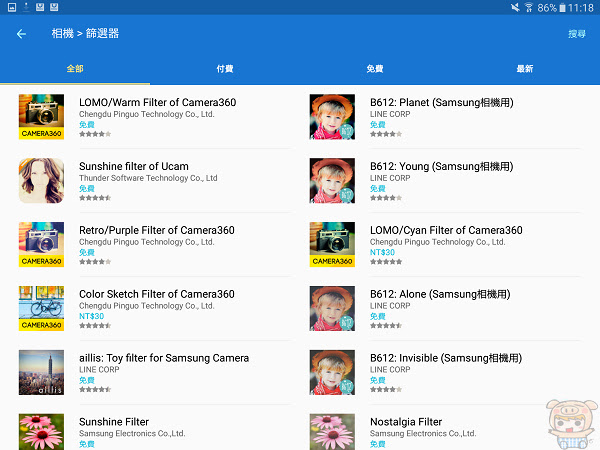The width and height of the screenshot is (600, 450).
Task: Tap the battery 86% indicator
Action: (551, 8)
